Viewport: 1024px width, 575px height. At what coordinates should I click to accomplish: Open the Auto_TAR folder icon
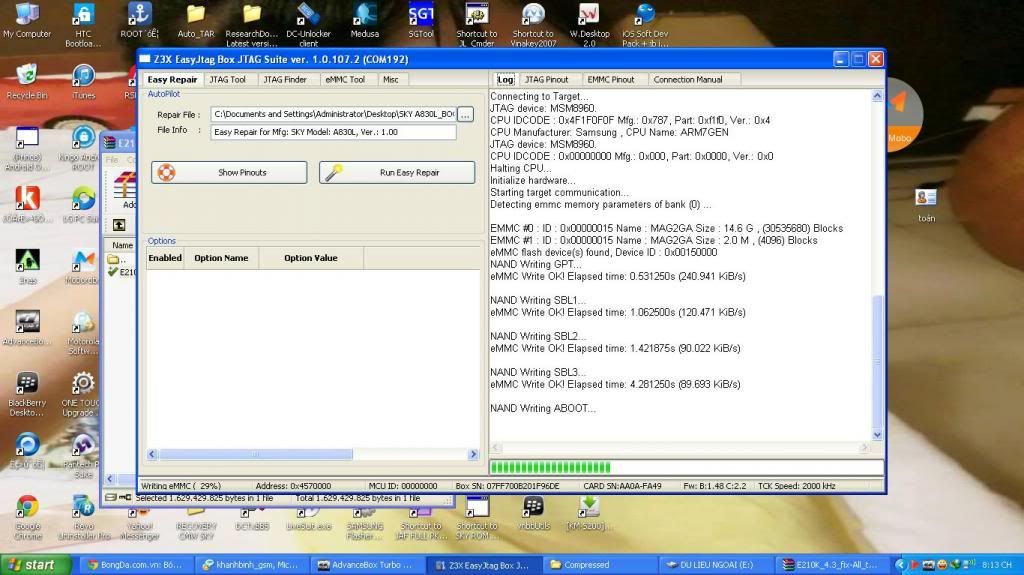195,20
